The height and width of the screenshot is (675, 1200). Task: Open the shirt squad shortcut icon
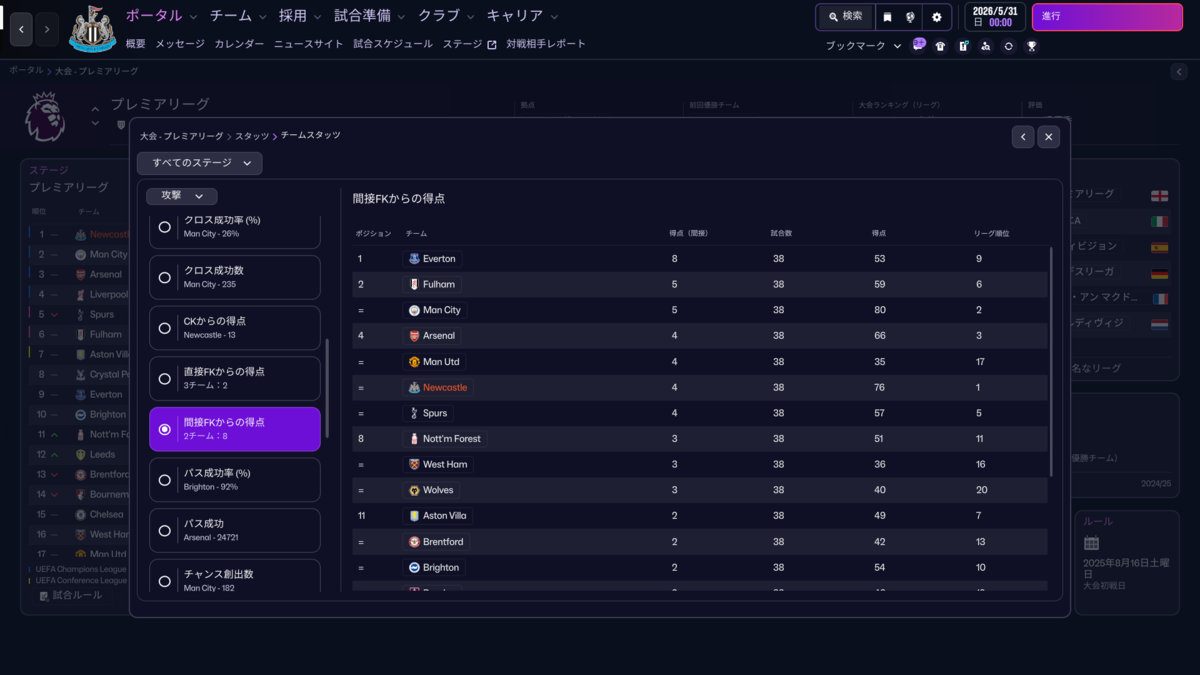tap(940, 46)
